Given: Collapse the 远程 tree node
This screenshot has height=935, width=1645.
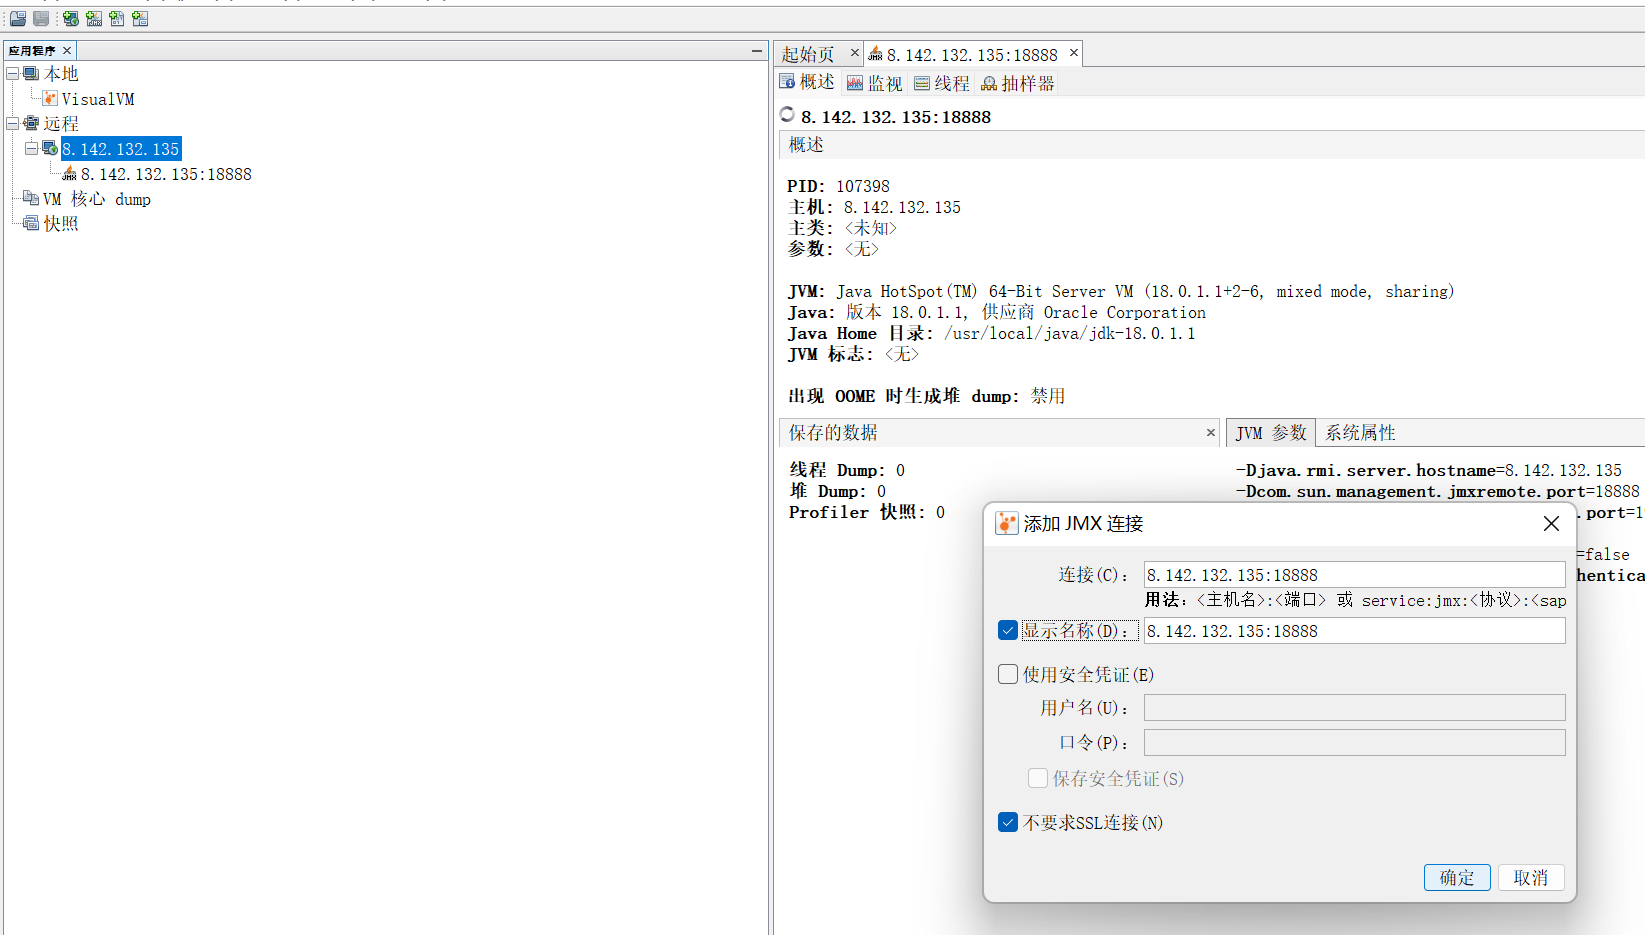Looking at the screenshot, I should click(x=12, y=123).
